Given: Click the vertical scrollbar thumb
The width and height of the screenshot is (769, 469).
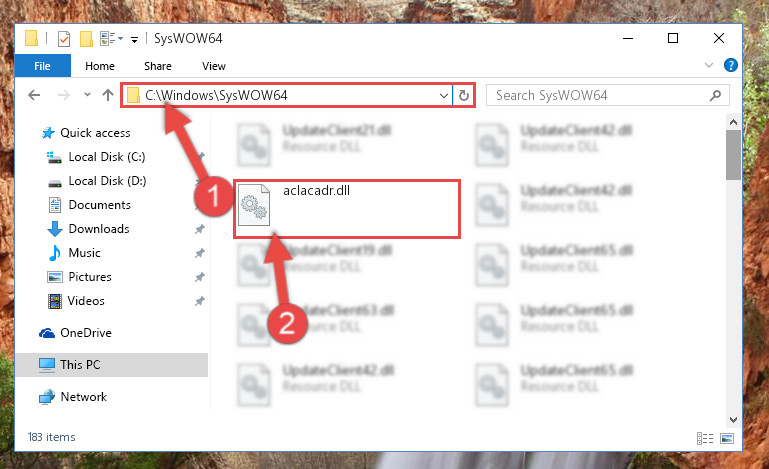Looking at the screenshot, I should click(x=733, y=155).
